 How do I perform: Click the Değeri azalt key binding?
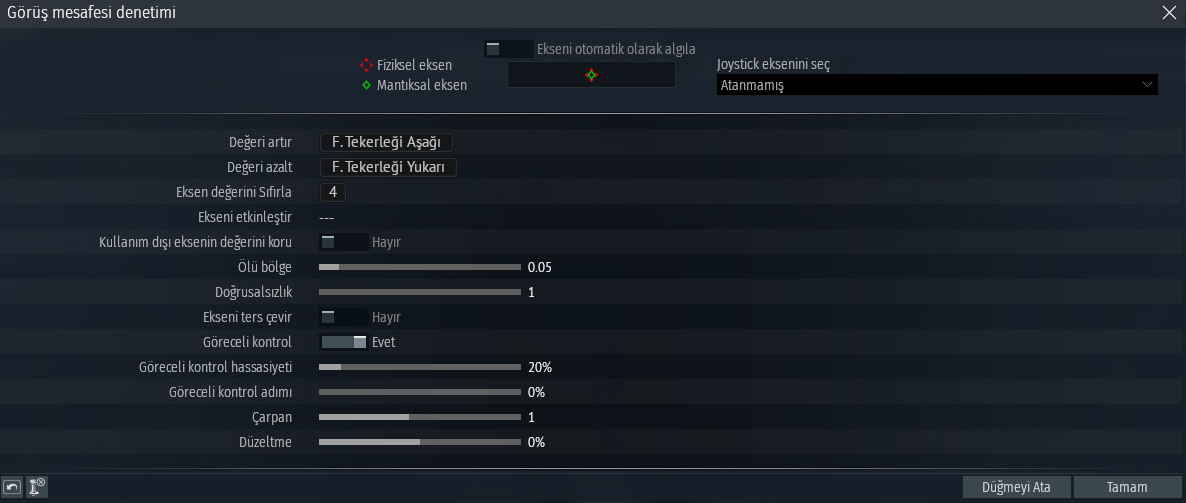pos(387,168)
